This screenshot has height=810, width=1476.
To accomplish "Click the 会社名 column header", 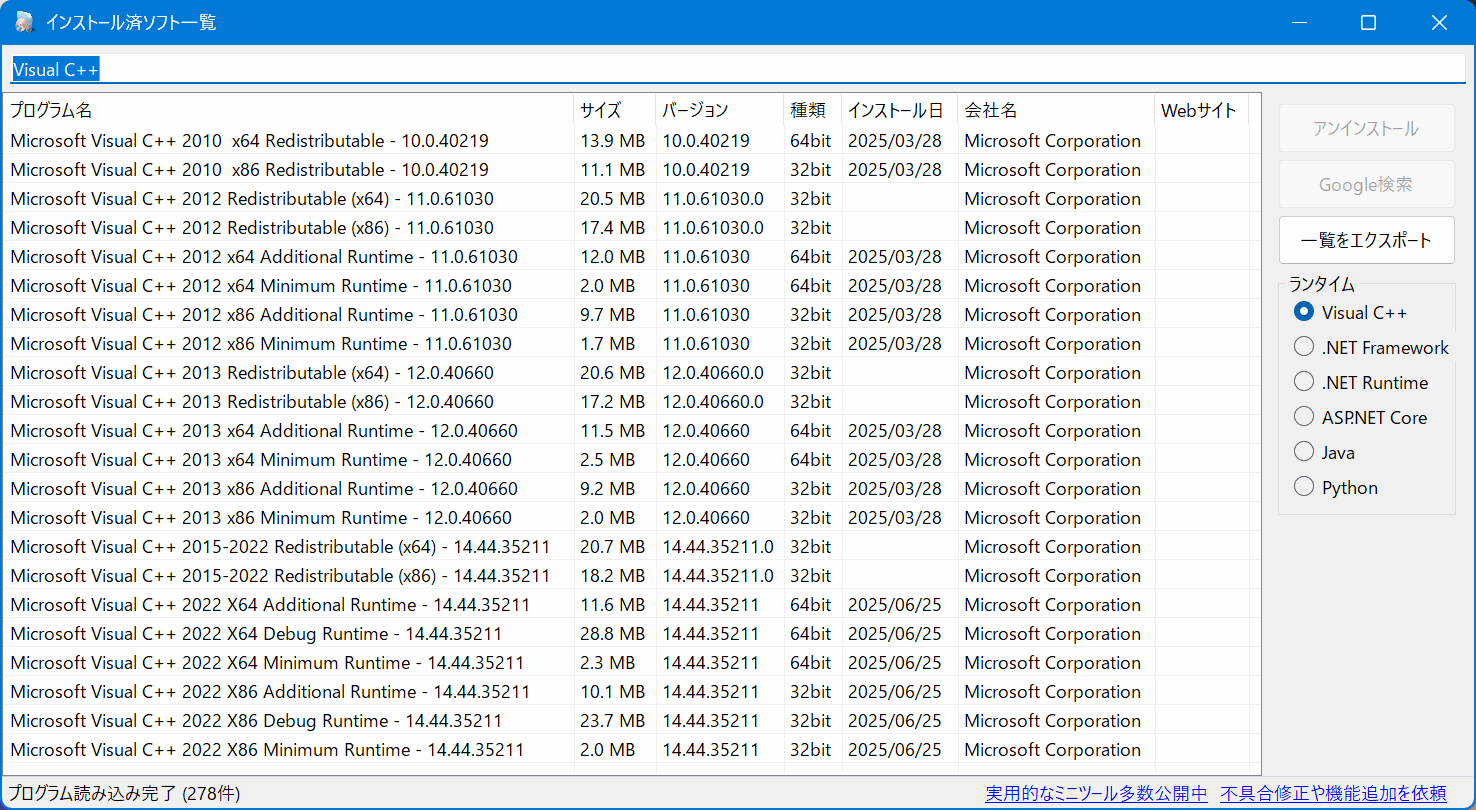I will (1053, 110).
